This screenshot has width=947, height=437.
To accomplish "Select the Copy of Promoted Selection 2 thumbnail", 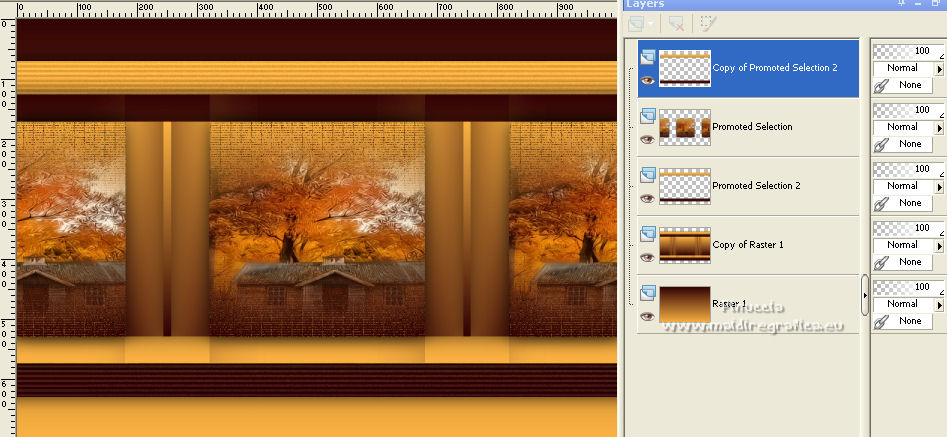I will coord(685,68).
